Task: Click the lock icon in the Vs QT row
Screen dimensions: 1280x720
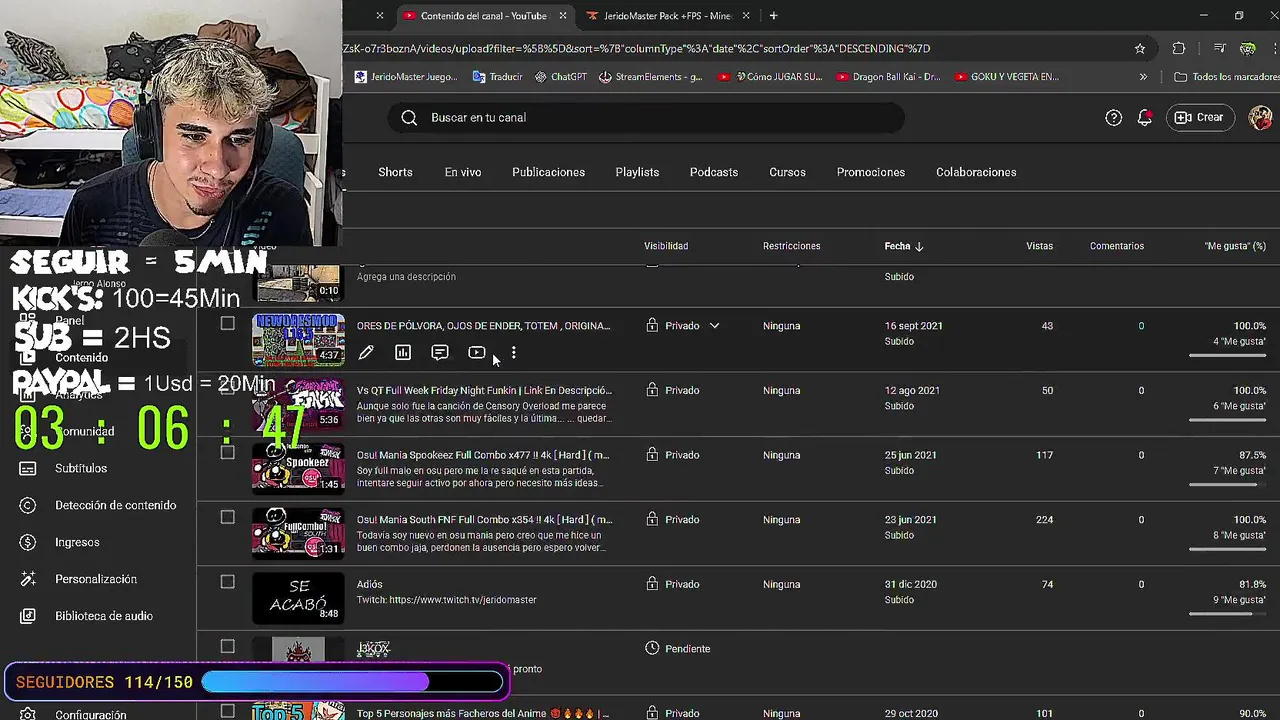Action: pyautogui.click(x=652, y=390)
